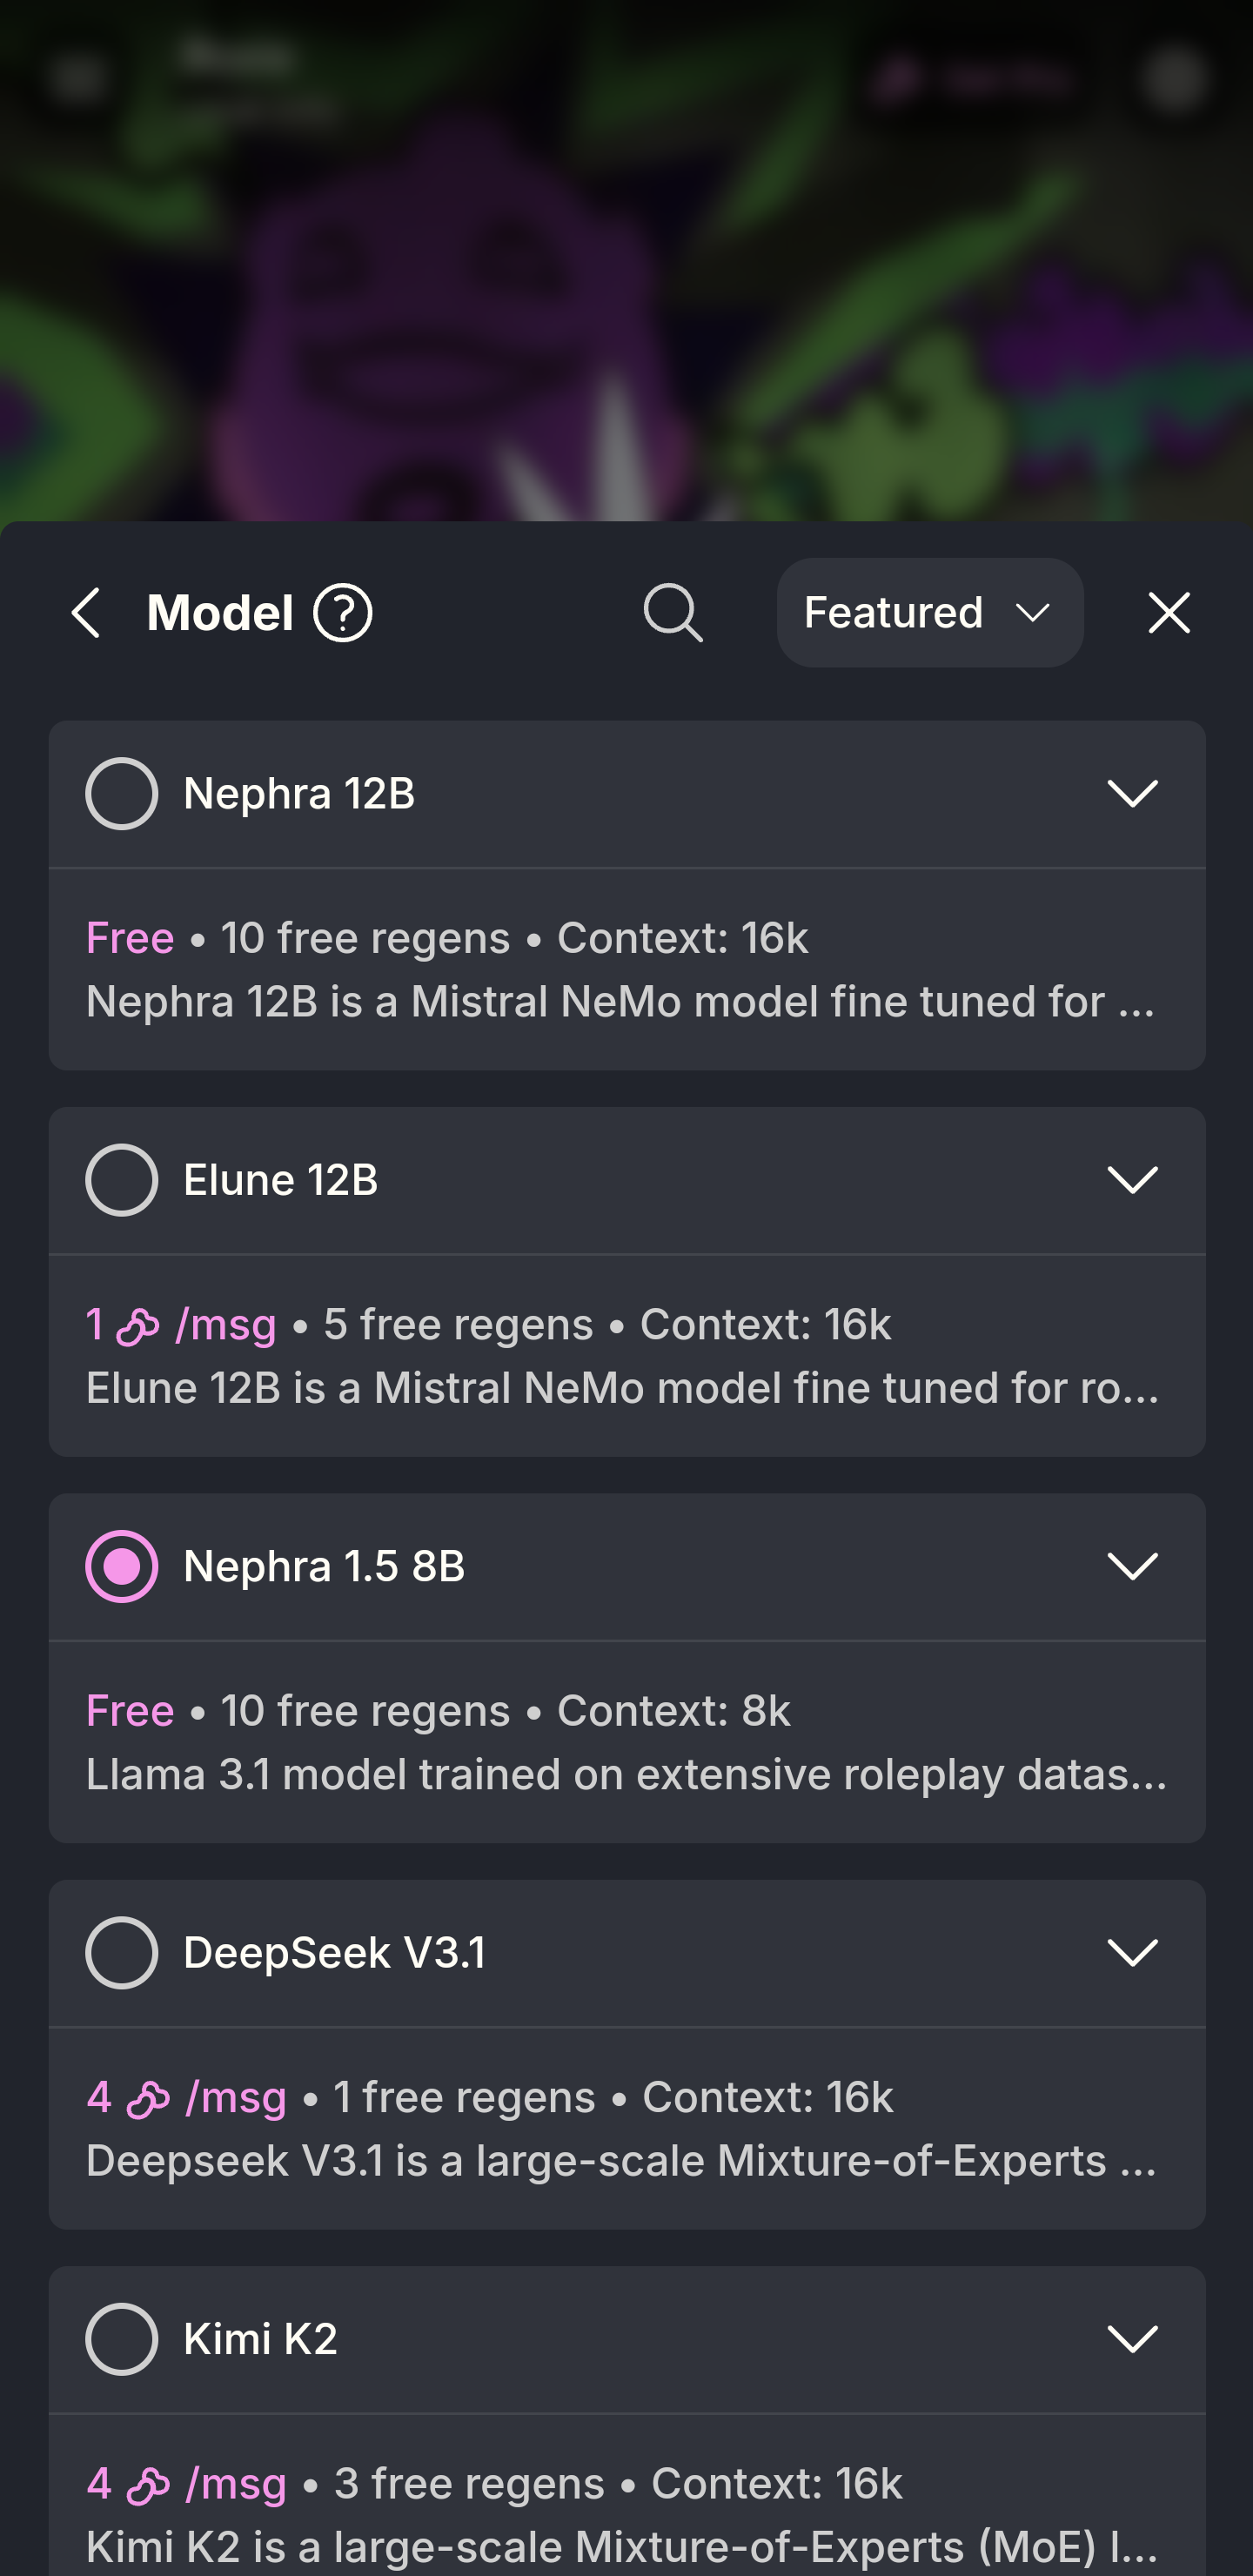This screenshot has height=2576, width=1253.
Task: Expand the Nephra 12B details chevron
Action: coord(1132,794)
